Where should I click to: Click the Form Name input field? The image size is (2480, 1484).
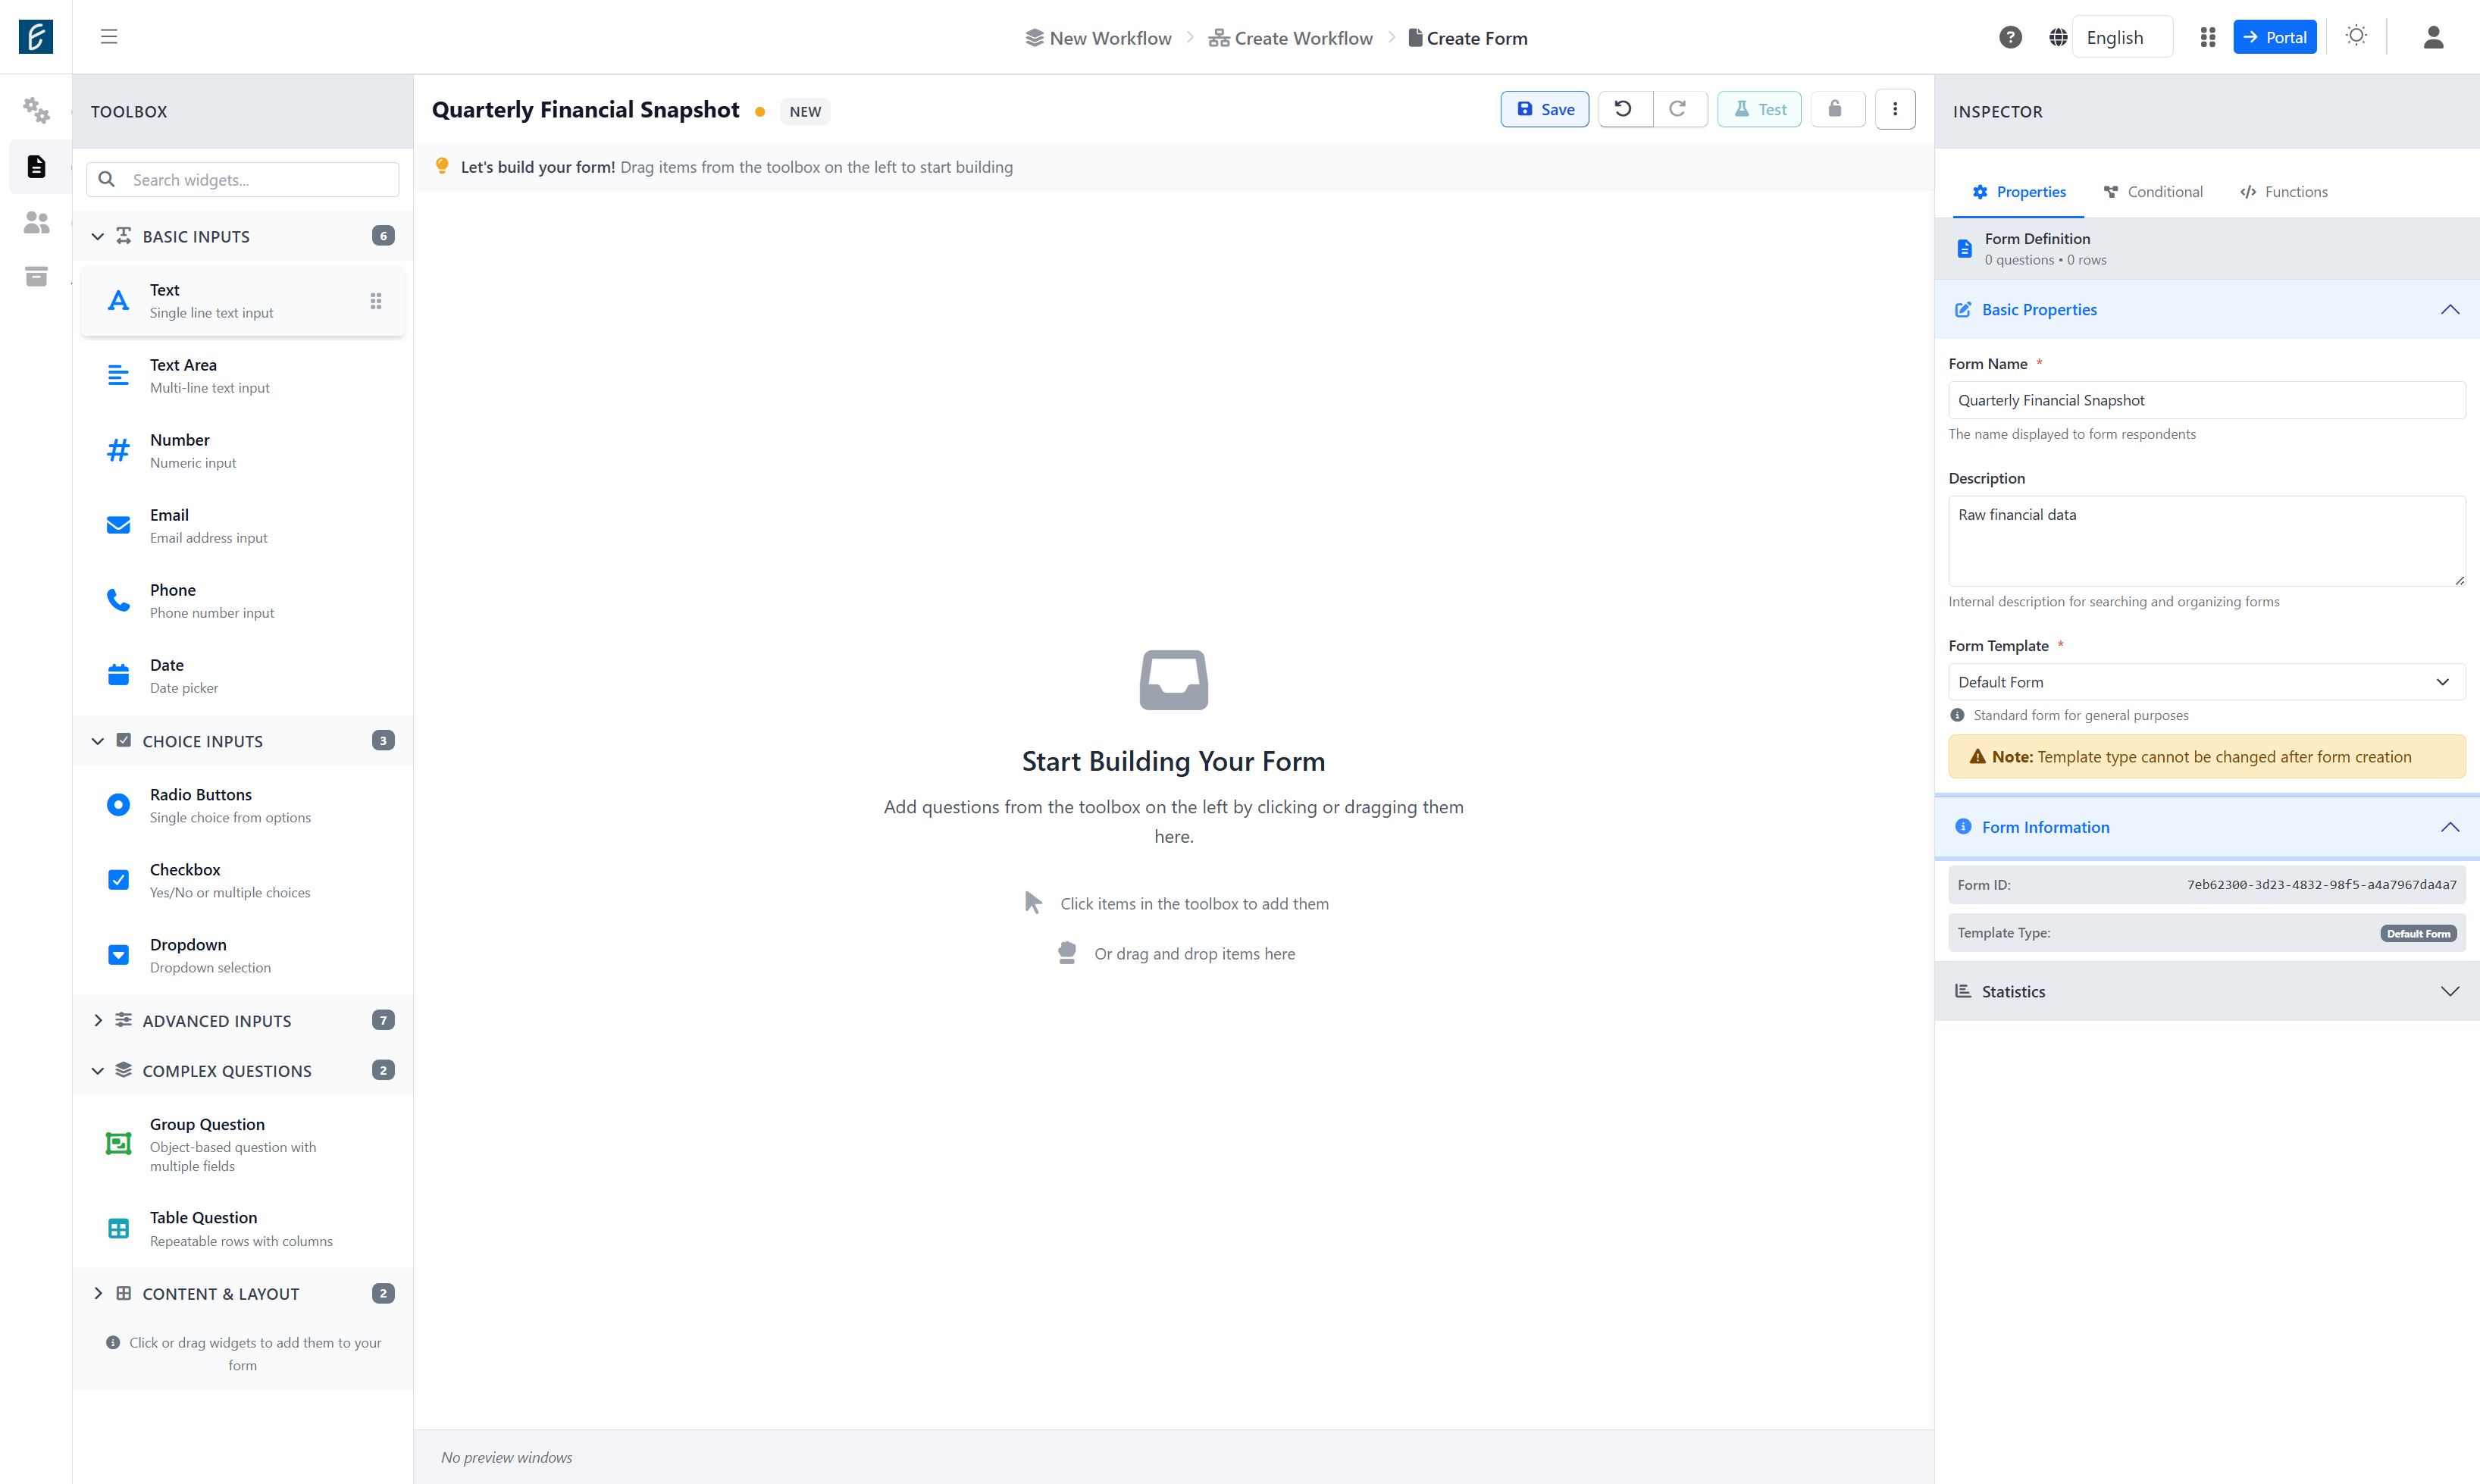[x=2206, y=400]
